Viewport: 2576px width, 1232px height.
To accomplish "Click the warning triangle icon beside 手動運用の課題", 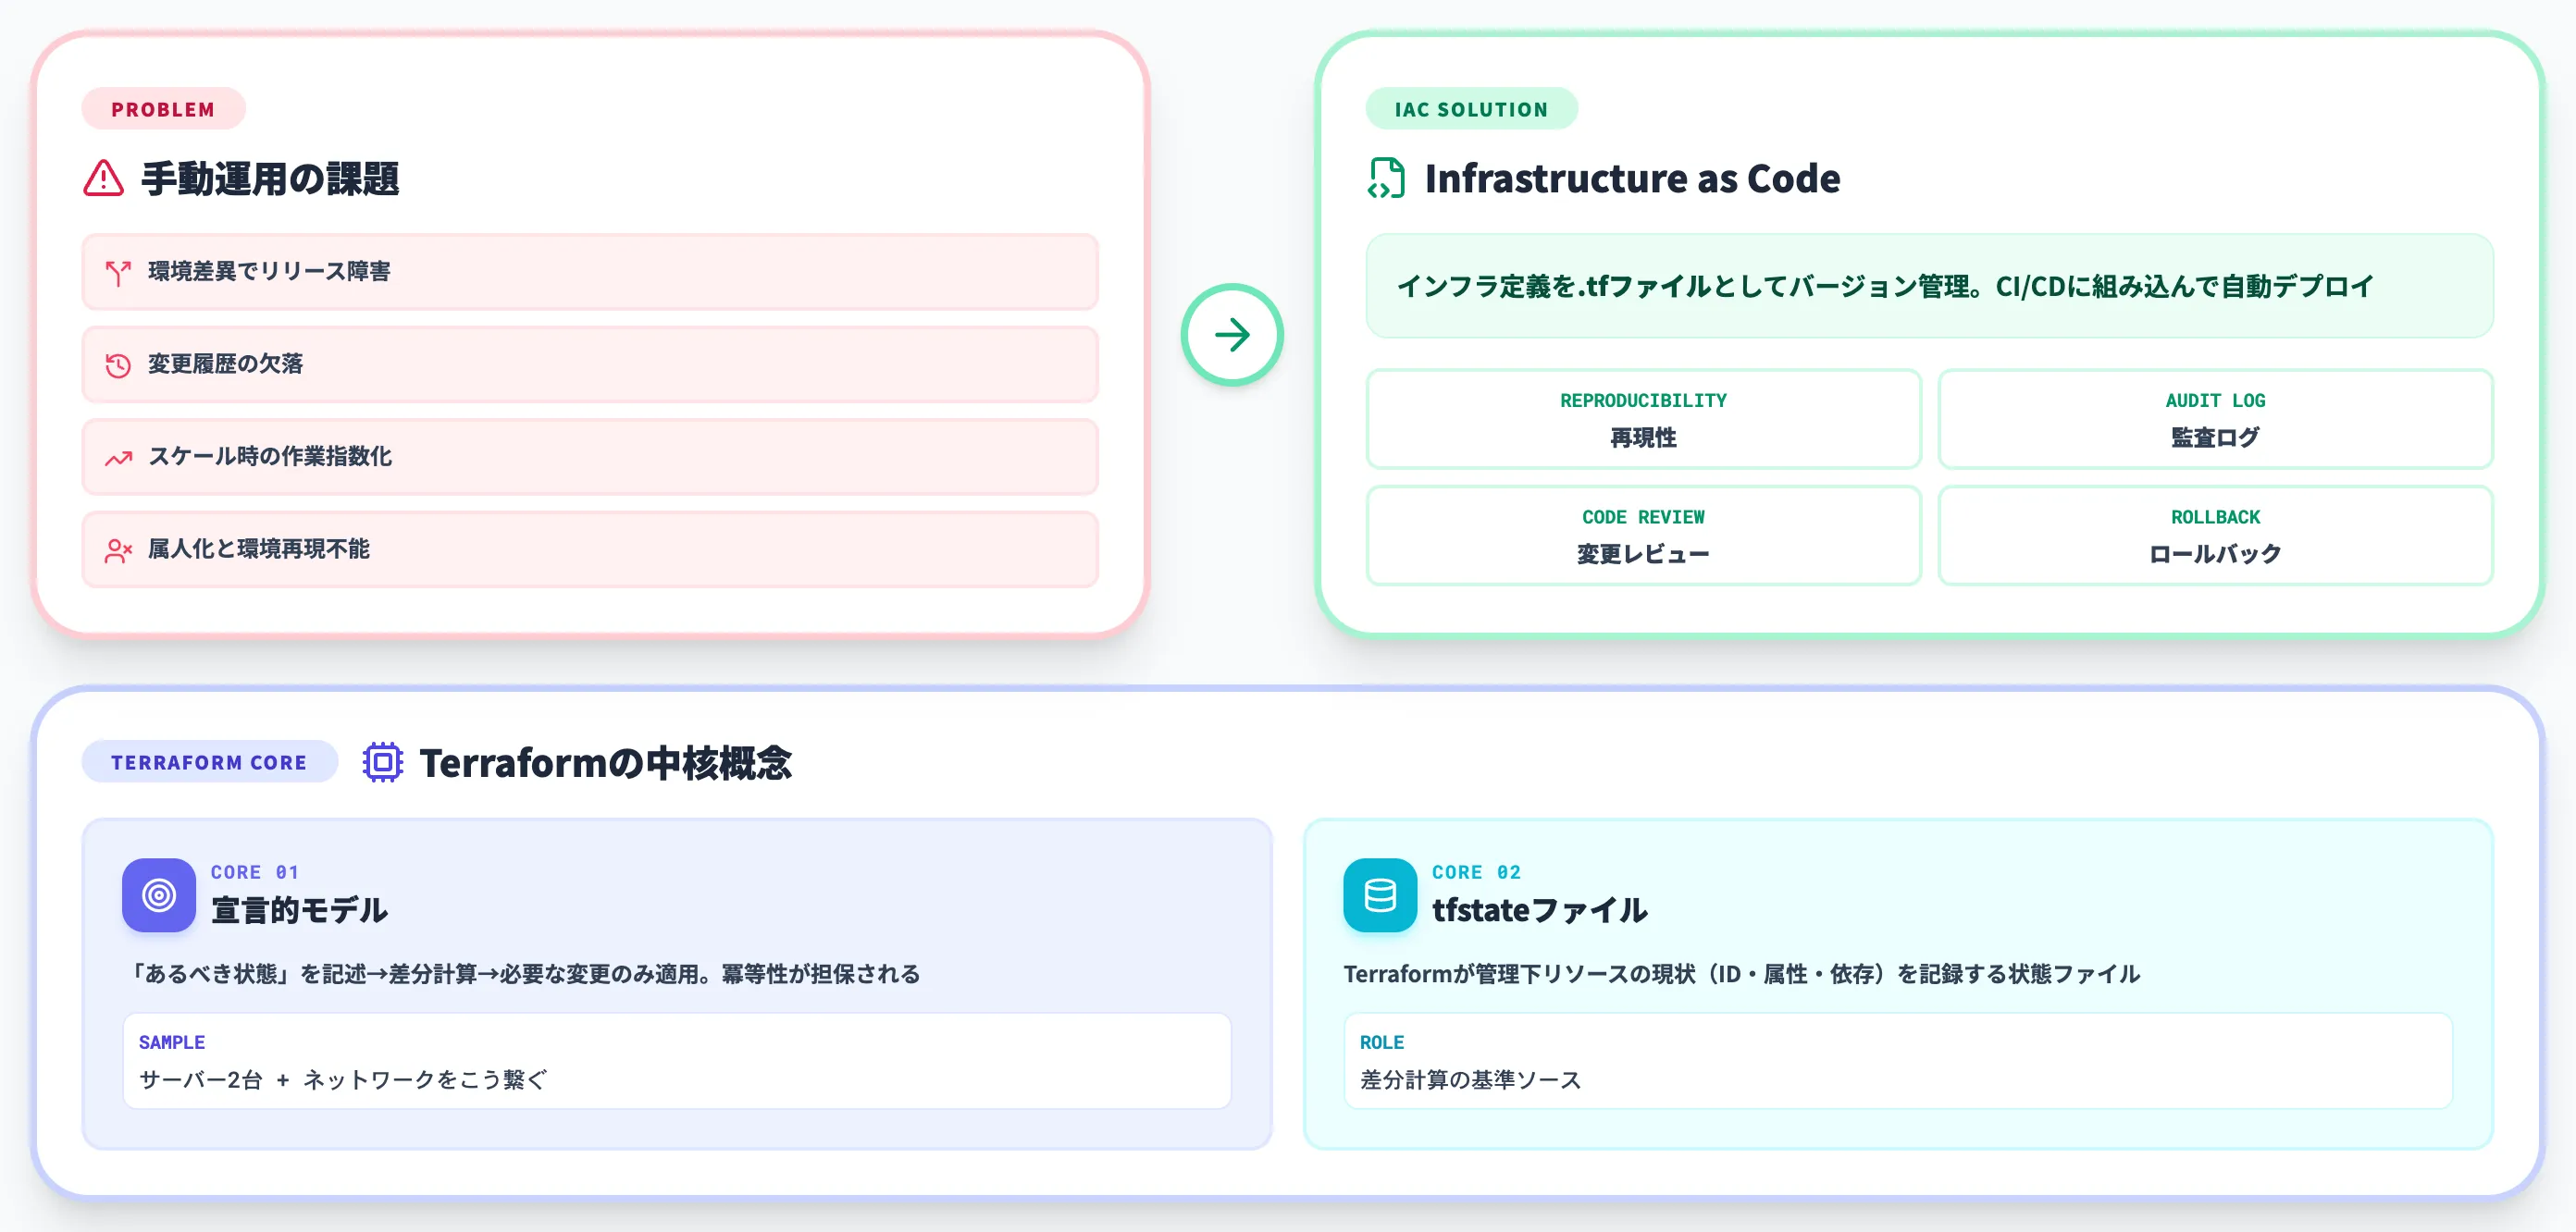I will pyautogui.click(x=103, y=178).
